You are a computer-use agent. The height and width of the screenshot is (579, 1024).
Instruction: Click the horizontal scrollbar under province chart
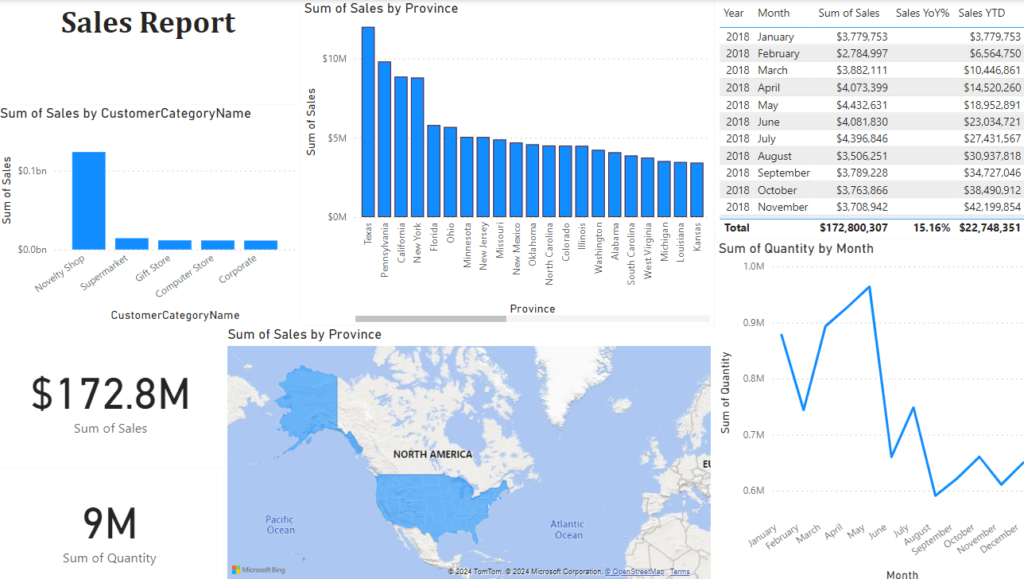[430, 319]
